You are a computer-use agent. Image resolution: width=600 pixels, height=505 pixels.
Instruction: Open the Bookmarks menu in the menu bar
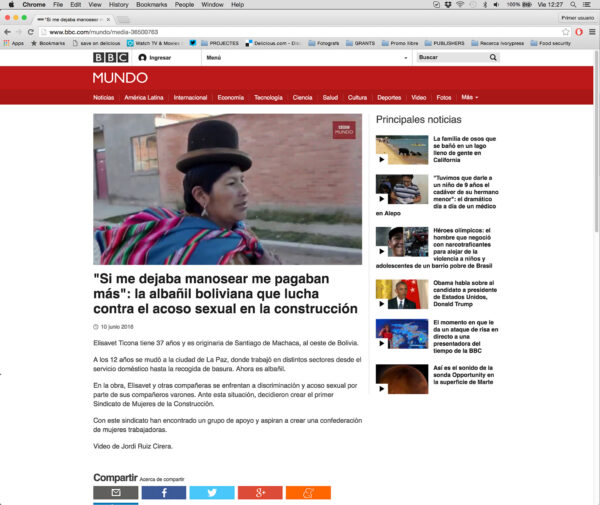[x=151, y=5]
